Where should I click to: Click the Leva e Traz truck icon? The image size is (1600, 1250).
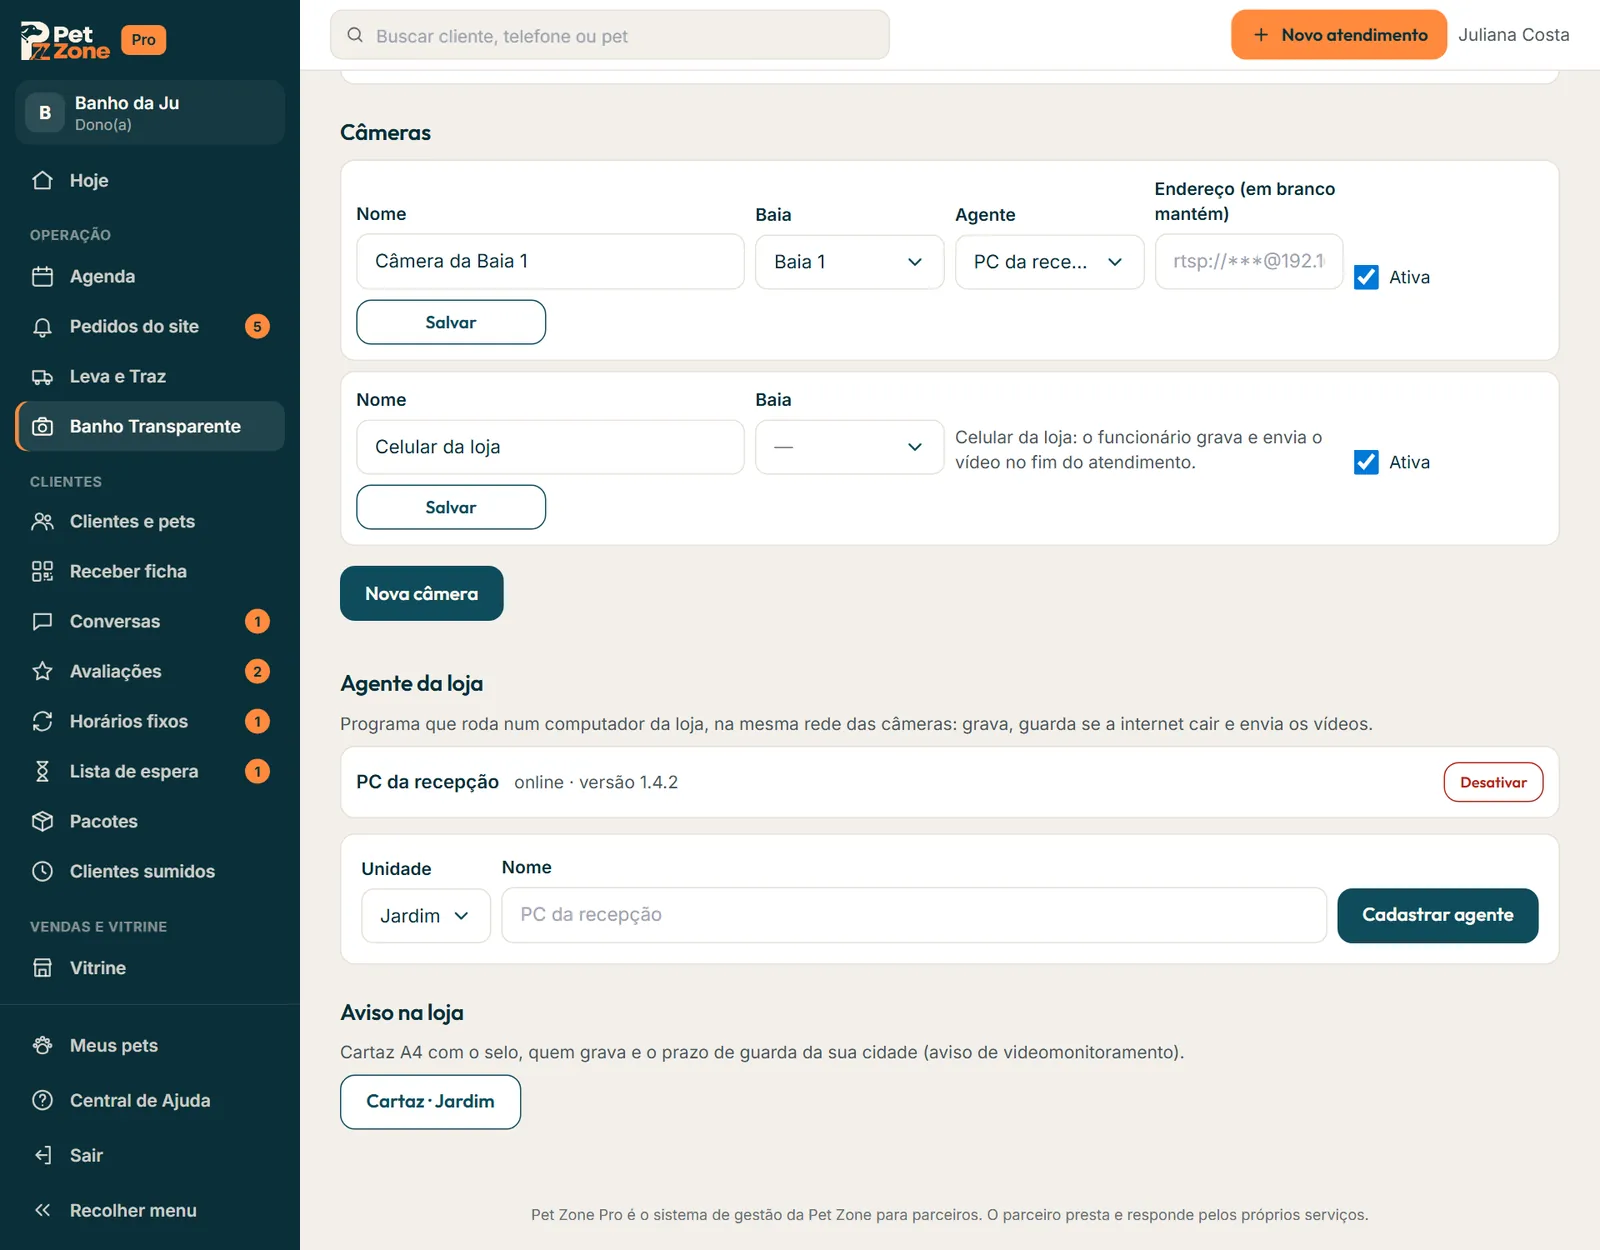pyautogui.click(x=42, y=376)
